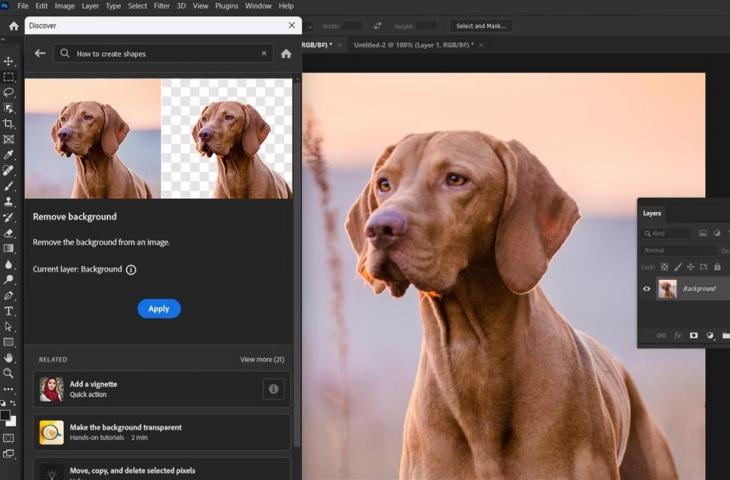Select the Horizontal Type tool

point(9,311)
